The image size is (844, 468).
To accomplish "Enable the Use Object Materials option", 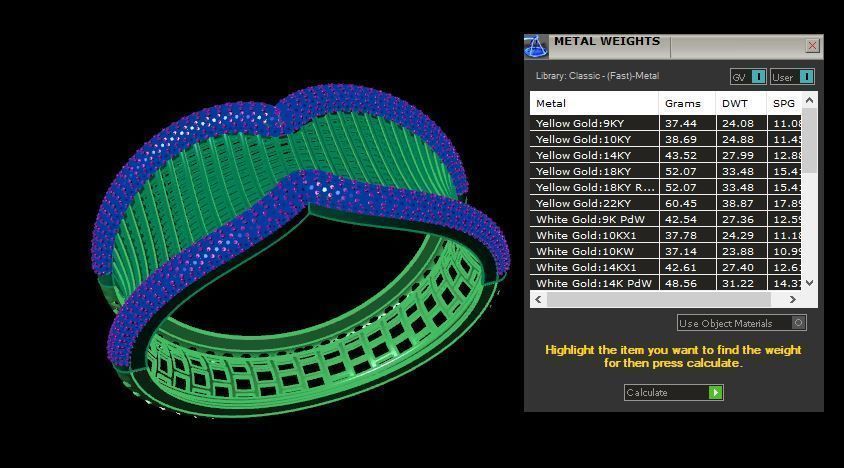I will click(x=742, y=323).
